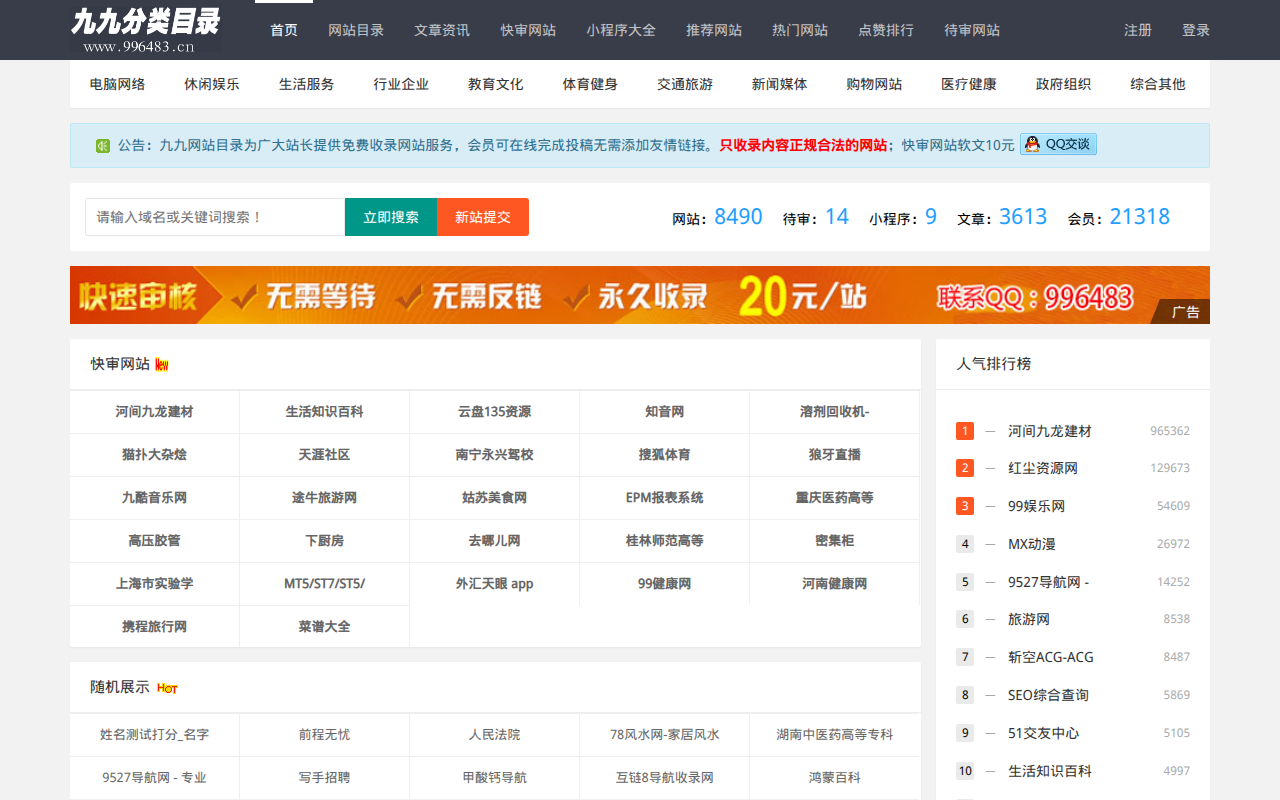Image resolution: width=1280 pixels, height=800 pixels.
Task: Open the 首页 navigation tab
Action: pos(284,30)
